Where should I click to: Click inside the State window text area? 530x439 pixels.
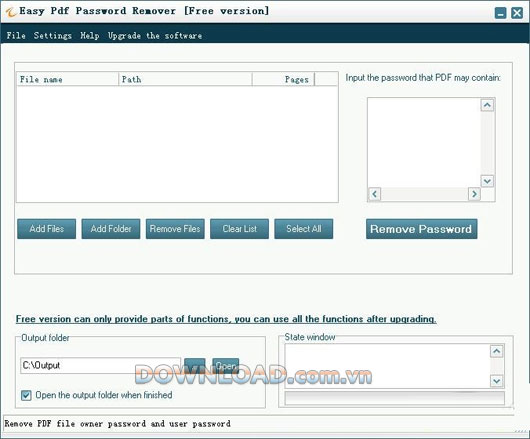387,366
